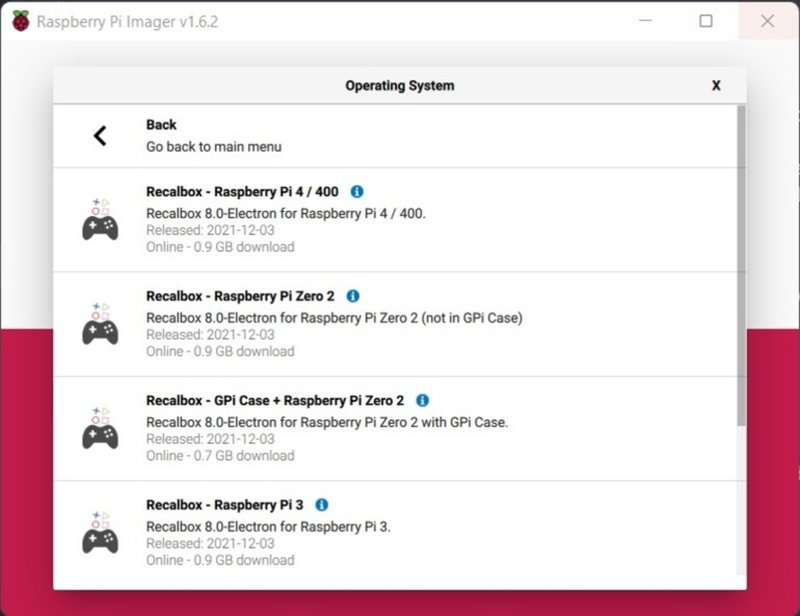Click the gamepad icon for Raspberry Pi Zero 2
800x616 pixels.
pyautogui.click(x=100, y=324)
